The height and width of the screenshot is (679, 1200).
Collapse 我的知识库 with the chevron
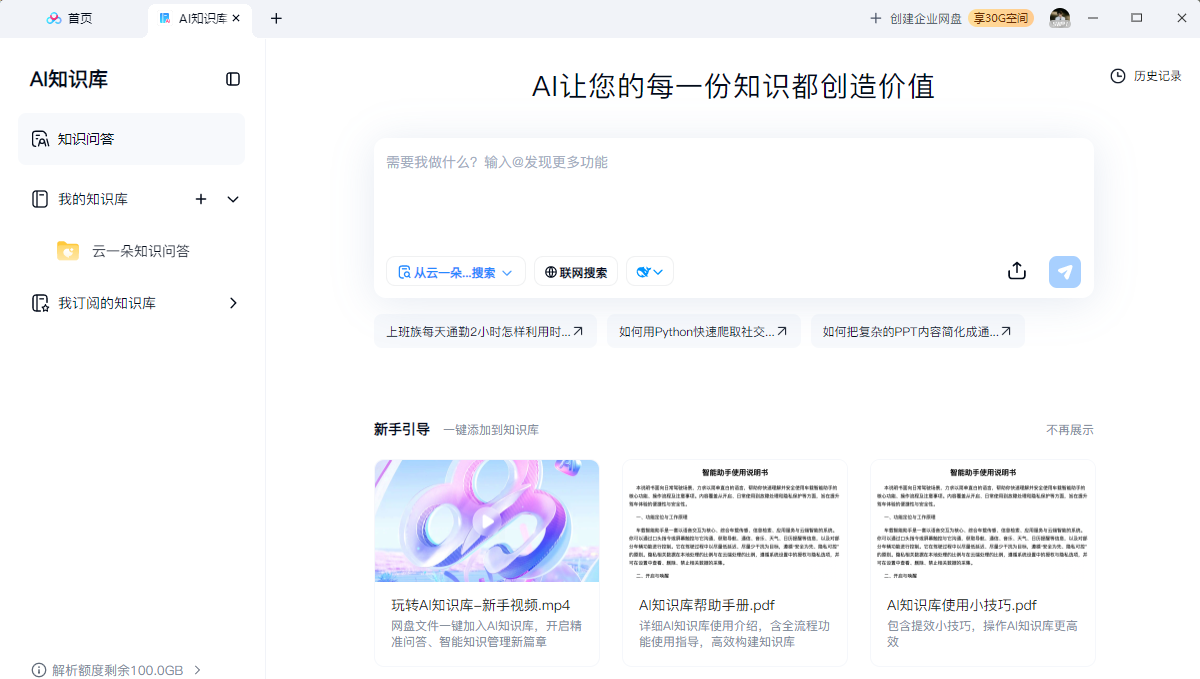(233, 199)
